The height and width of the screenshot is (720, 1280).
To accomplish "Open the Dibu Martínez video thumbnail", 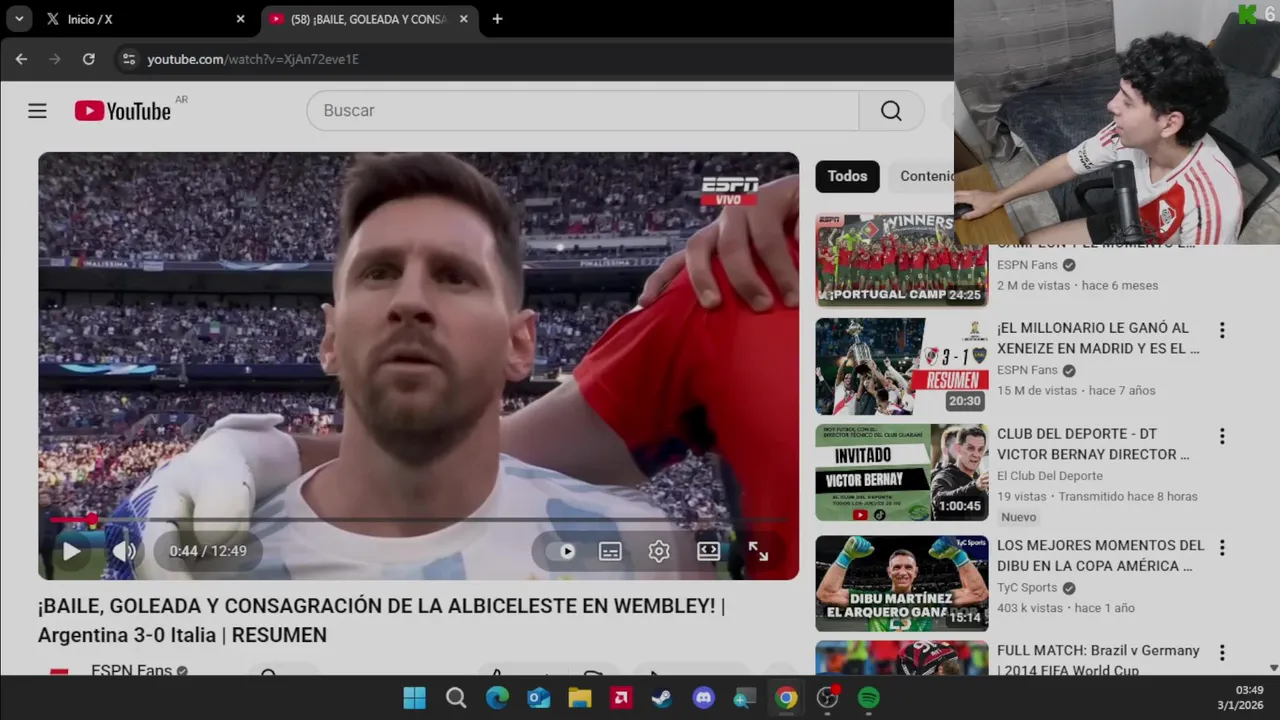I will (901, 583).
